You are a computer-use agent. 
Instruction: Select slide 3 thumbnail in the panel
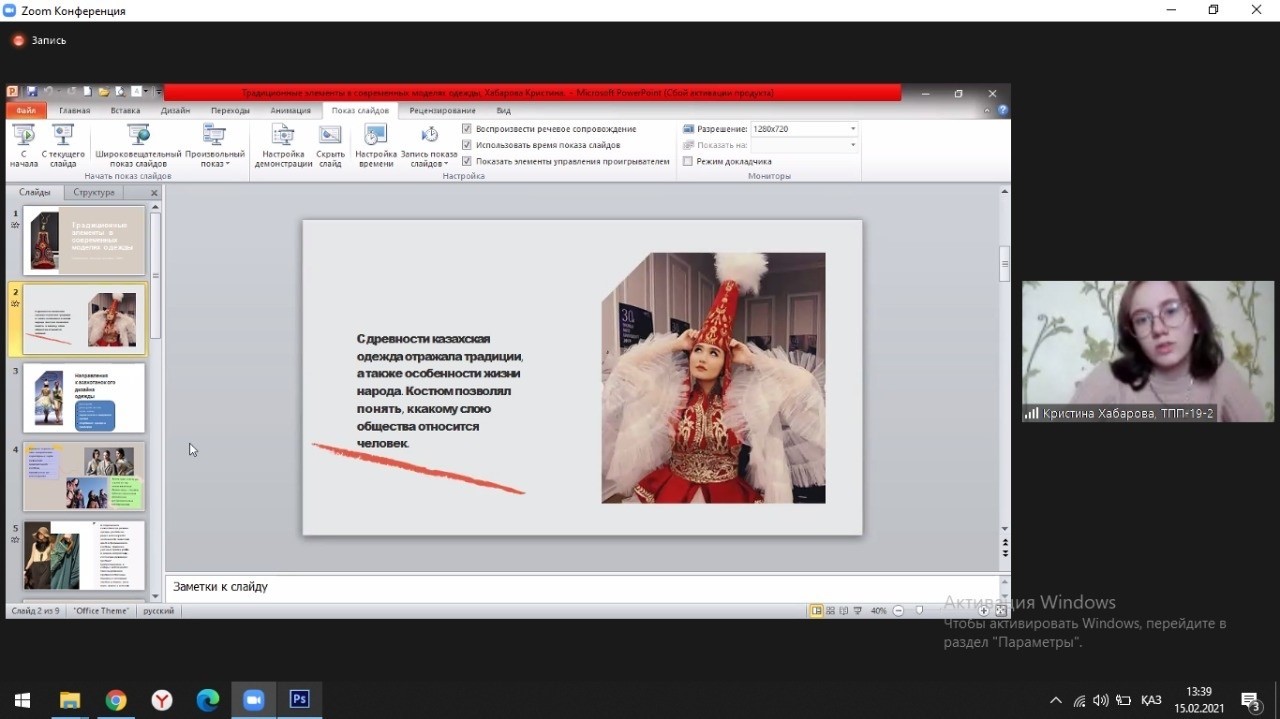(x=84, y=398)
